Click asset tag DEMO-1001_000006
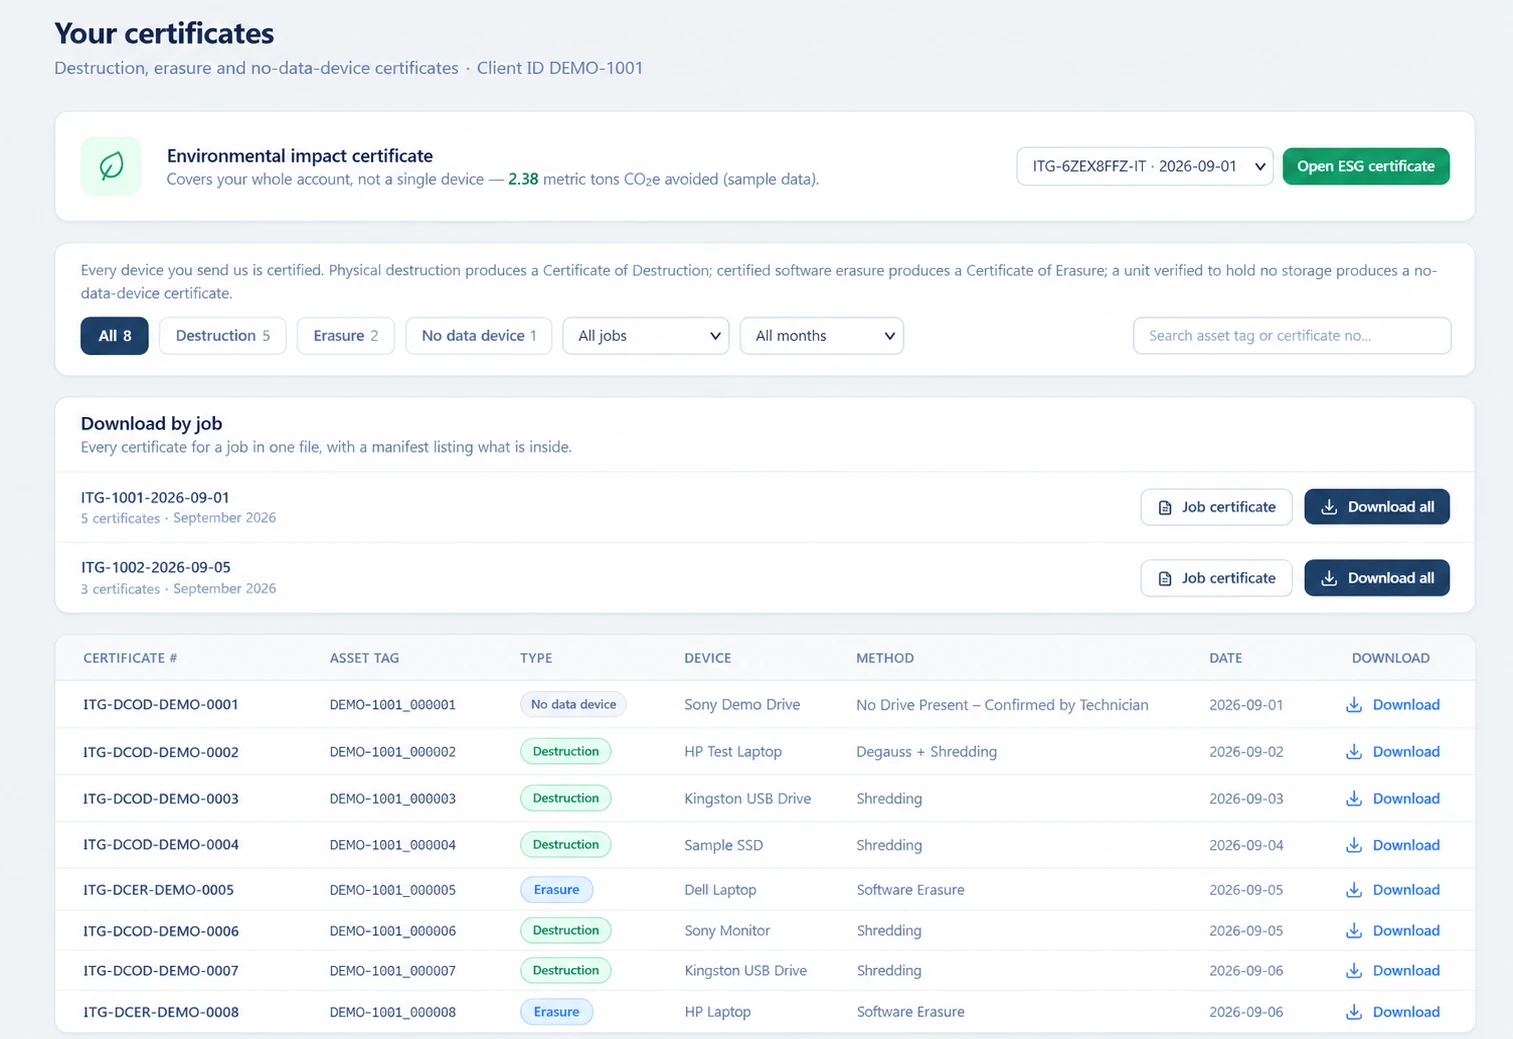1513x1039 pixels. (393, 931)
